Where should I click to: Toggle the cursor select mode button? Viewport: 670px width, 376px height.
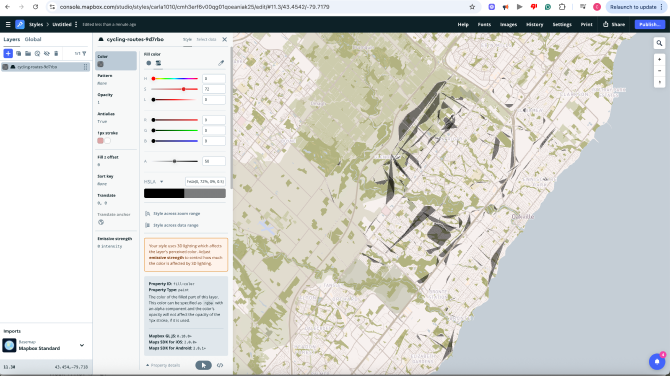click(x=203, y=365)
